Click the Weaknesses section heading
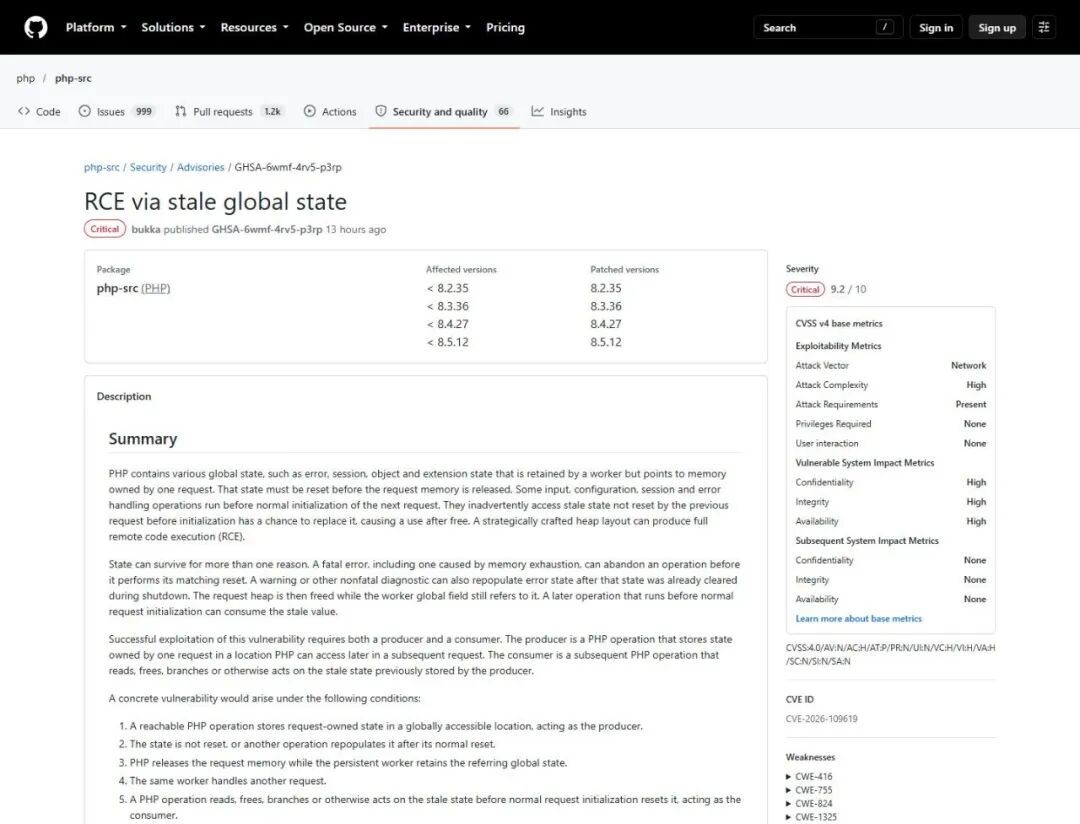This screenshot has height=824, width=1080. tap(810, 757)
